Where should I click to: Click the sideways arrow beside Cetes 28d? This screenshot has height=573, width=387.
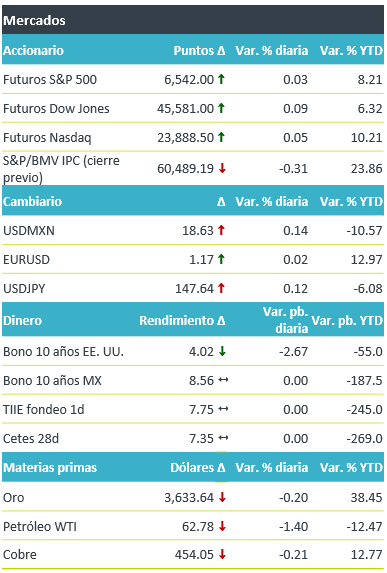(223, 438)
